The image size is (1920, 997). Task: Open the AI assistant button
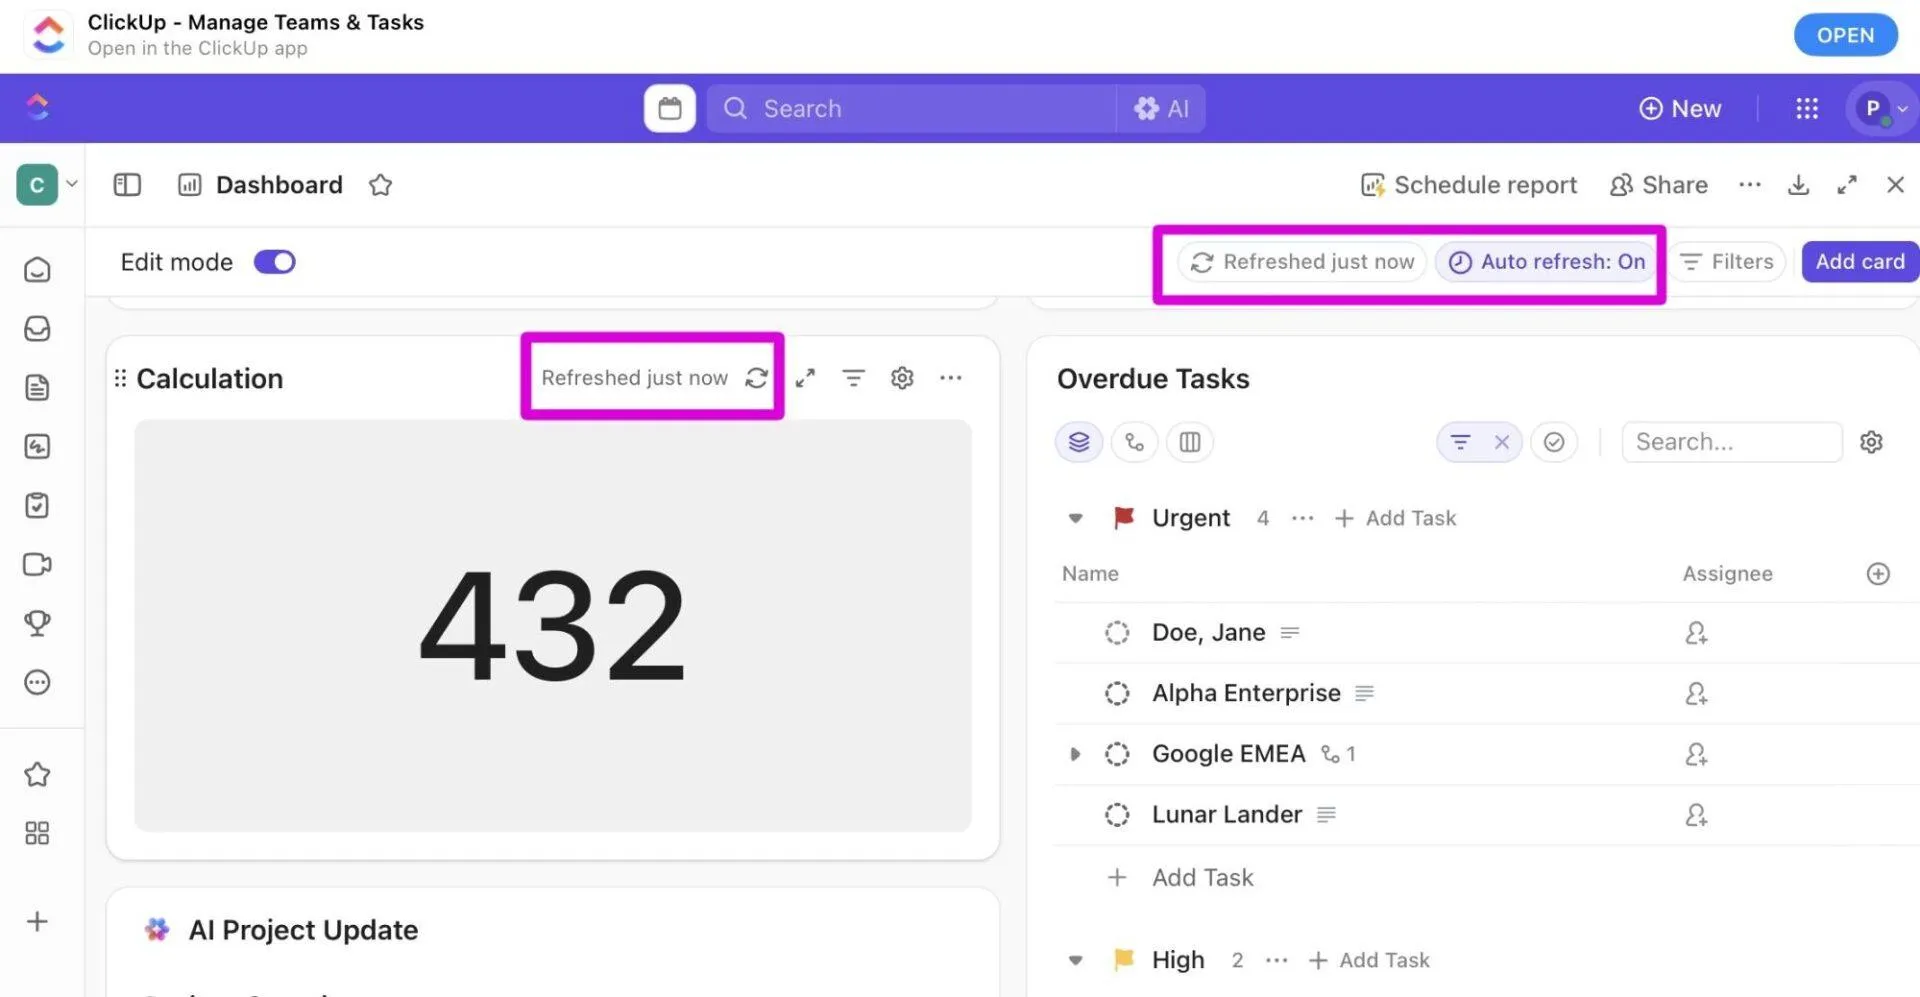[1161, 108]
